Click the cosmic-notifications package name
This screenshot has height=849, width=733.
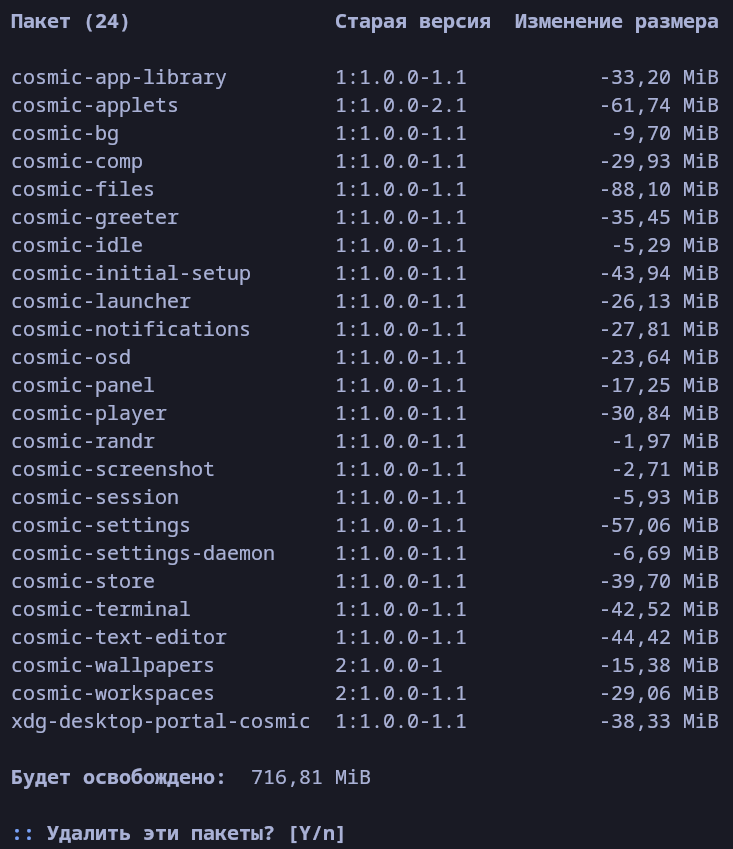pyautogui.click(x=131, y=329)
